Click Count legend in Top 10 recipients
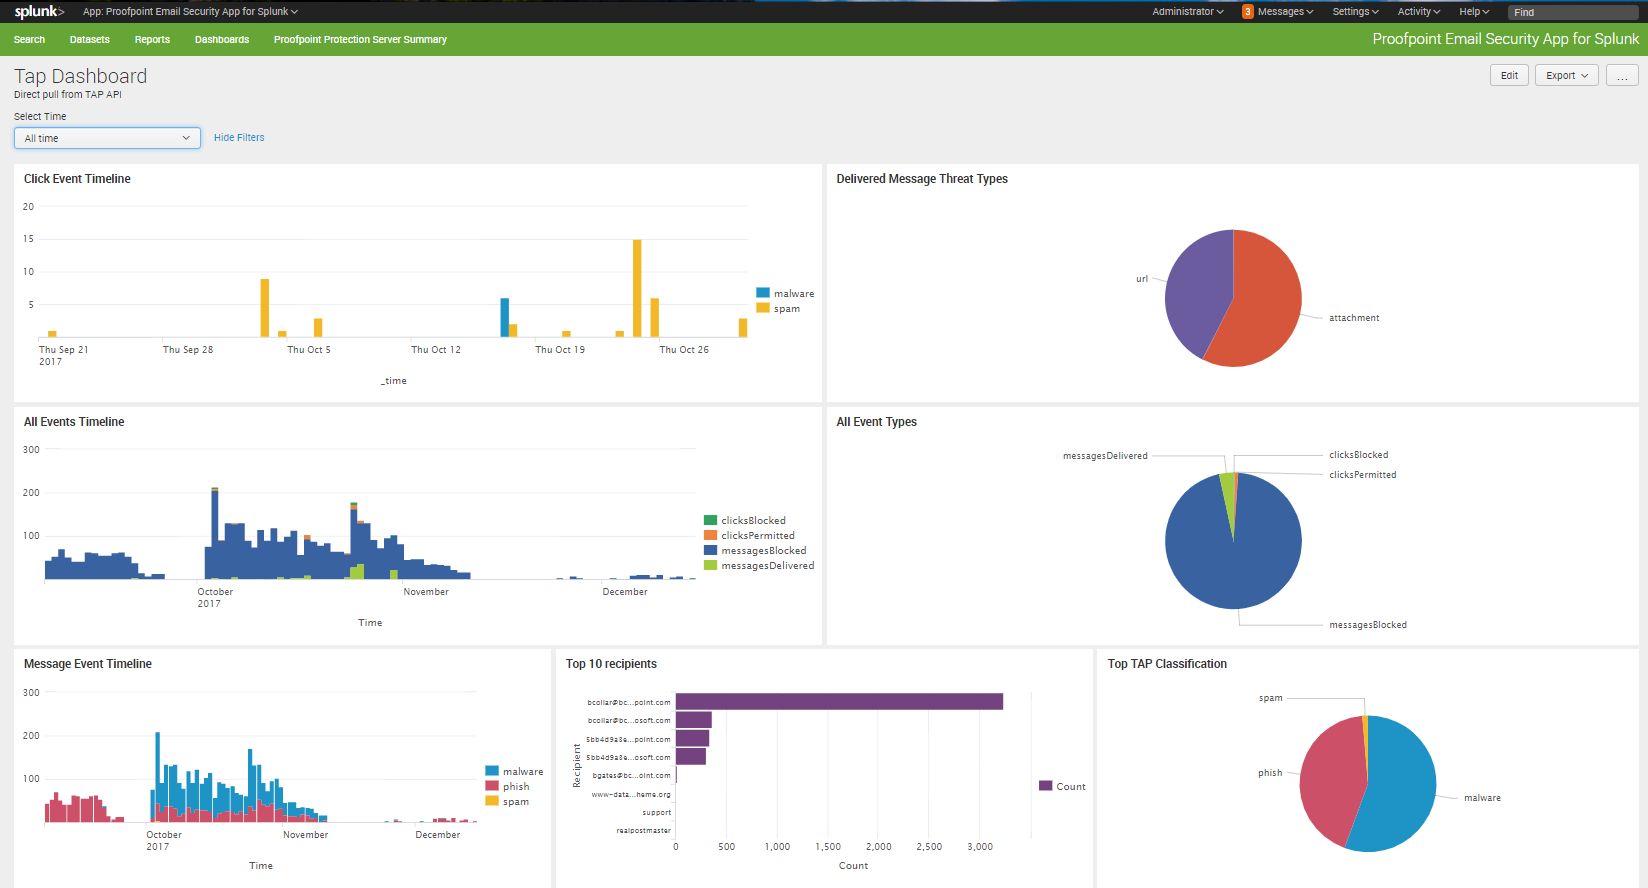The image size is (1648, 888). pos(1062,786)
